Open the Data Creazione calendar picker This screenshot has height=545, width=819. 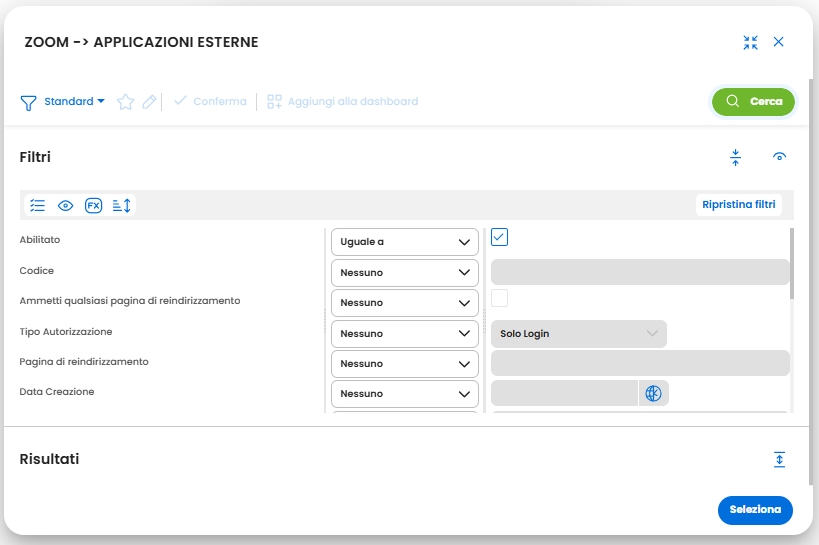pos(653,393)
